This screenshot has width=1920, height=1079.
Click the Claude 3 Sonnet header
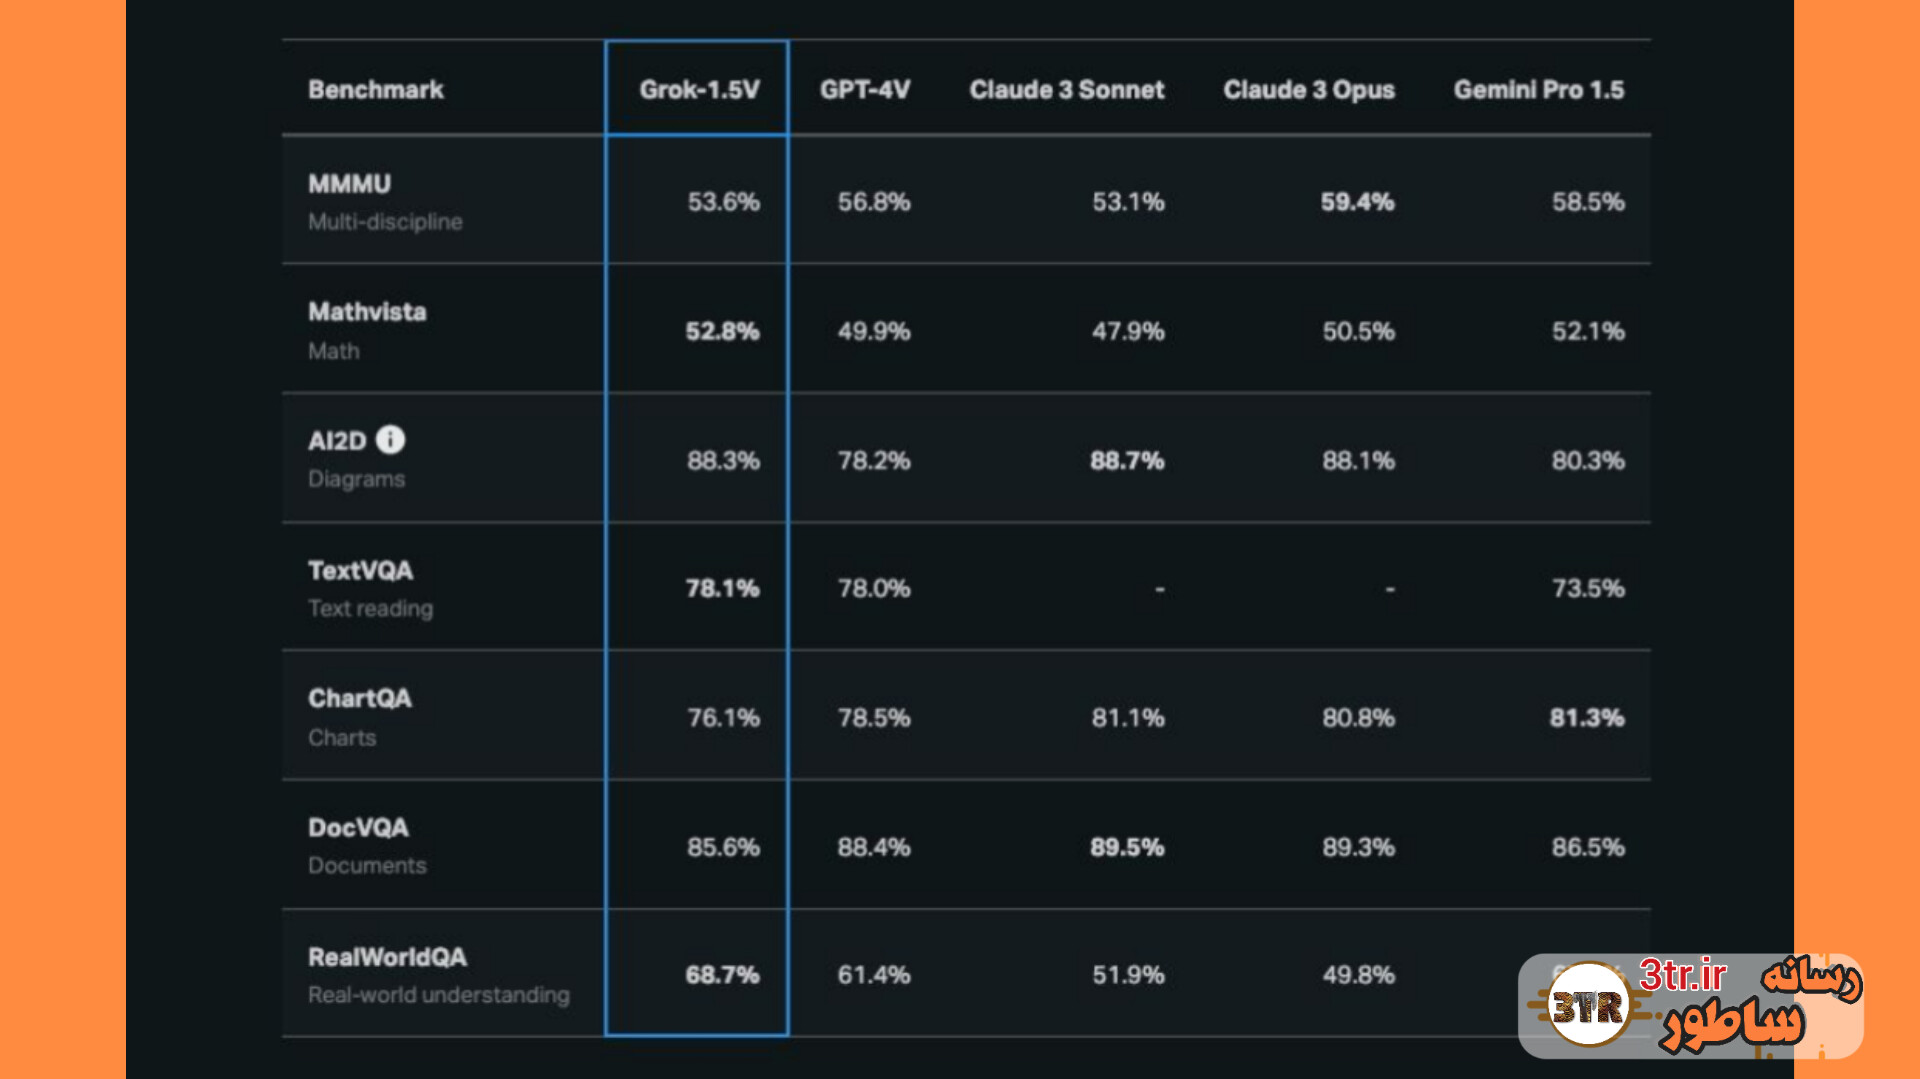(x=1067, y=90)
